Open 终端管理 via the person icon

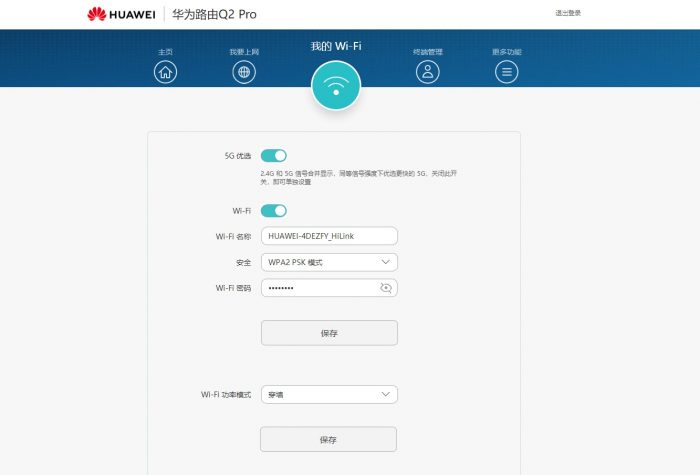click(428, 72)
